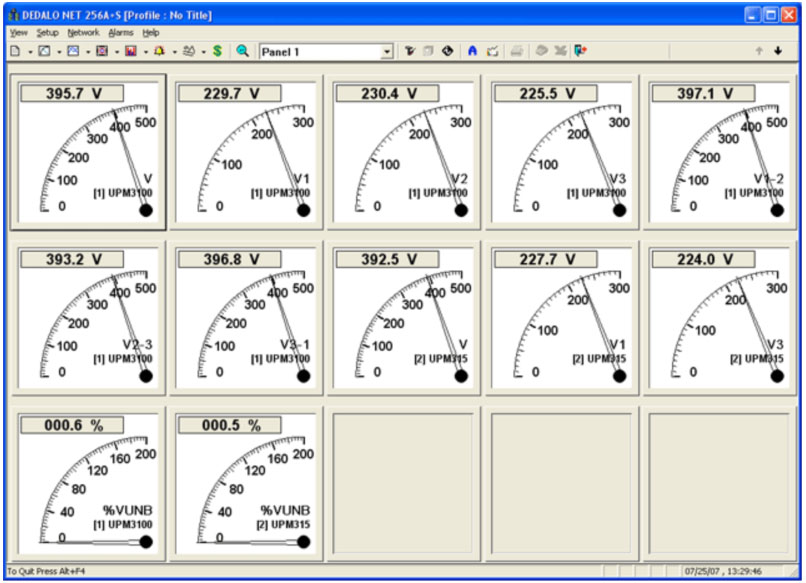Open the Panel 1 selection dropdown
806x583 pixels.
(387, 52)
